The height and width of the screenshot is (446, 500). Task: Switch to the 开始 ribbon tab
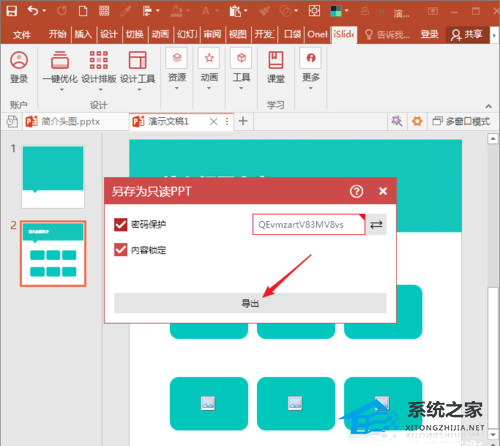click(57, 34)
